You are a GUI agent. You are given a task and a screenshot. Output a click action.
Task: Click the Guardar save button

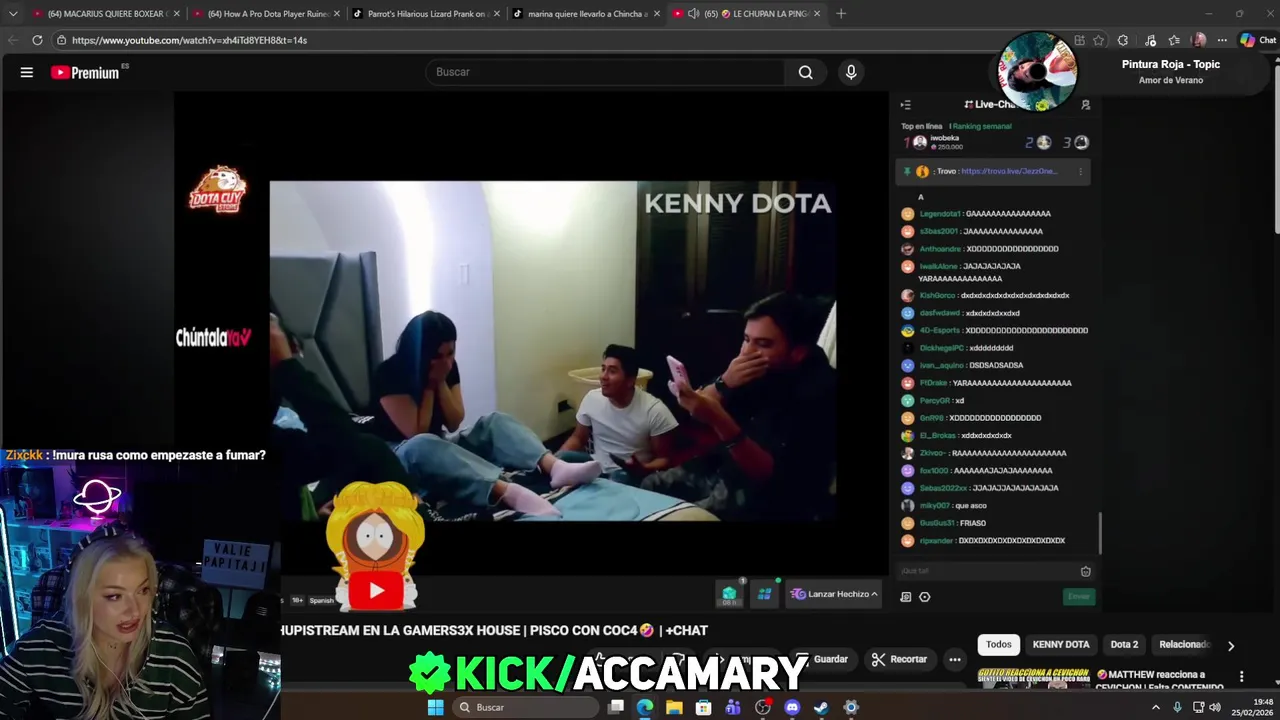822,659
